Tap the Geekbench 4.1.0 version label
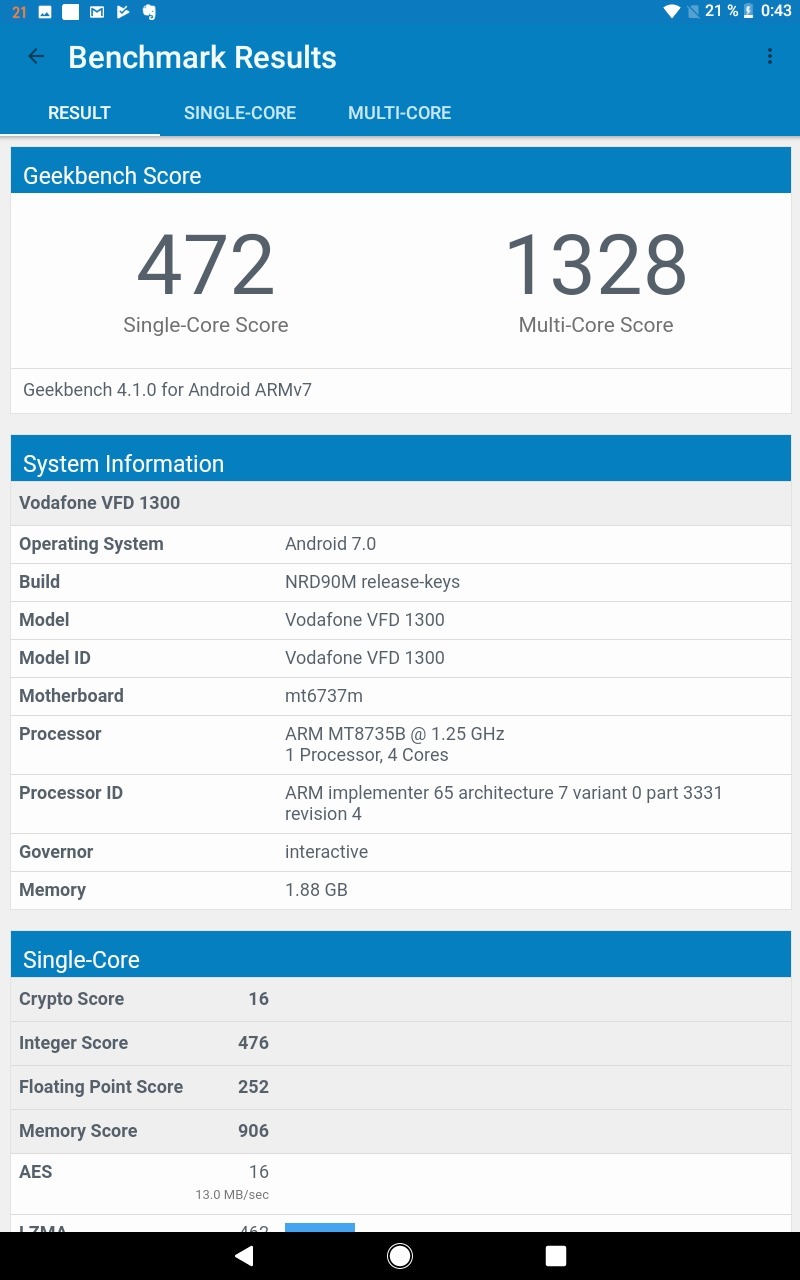 click(167, 390)
